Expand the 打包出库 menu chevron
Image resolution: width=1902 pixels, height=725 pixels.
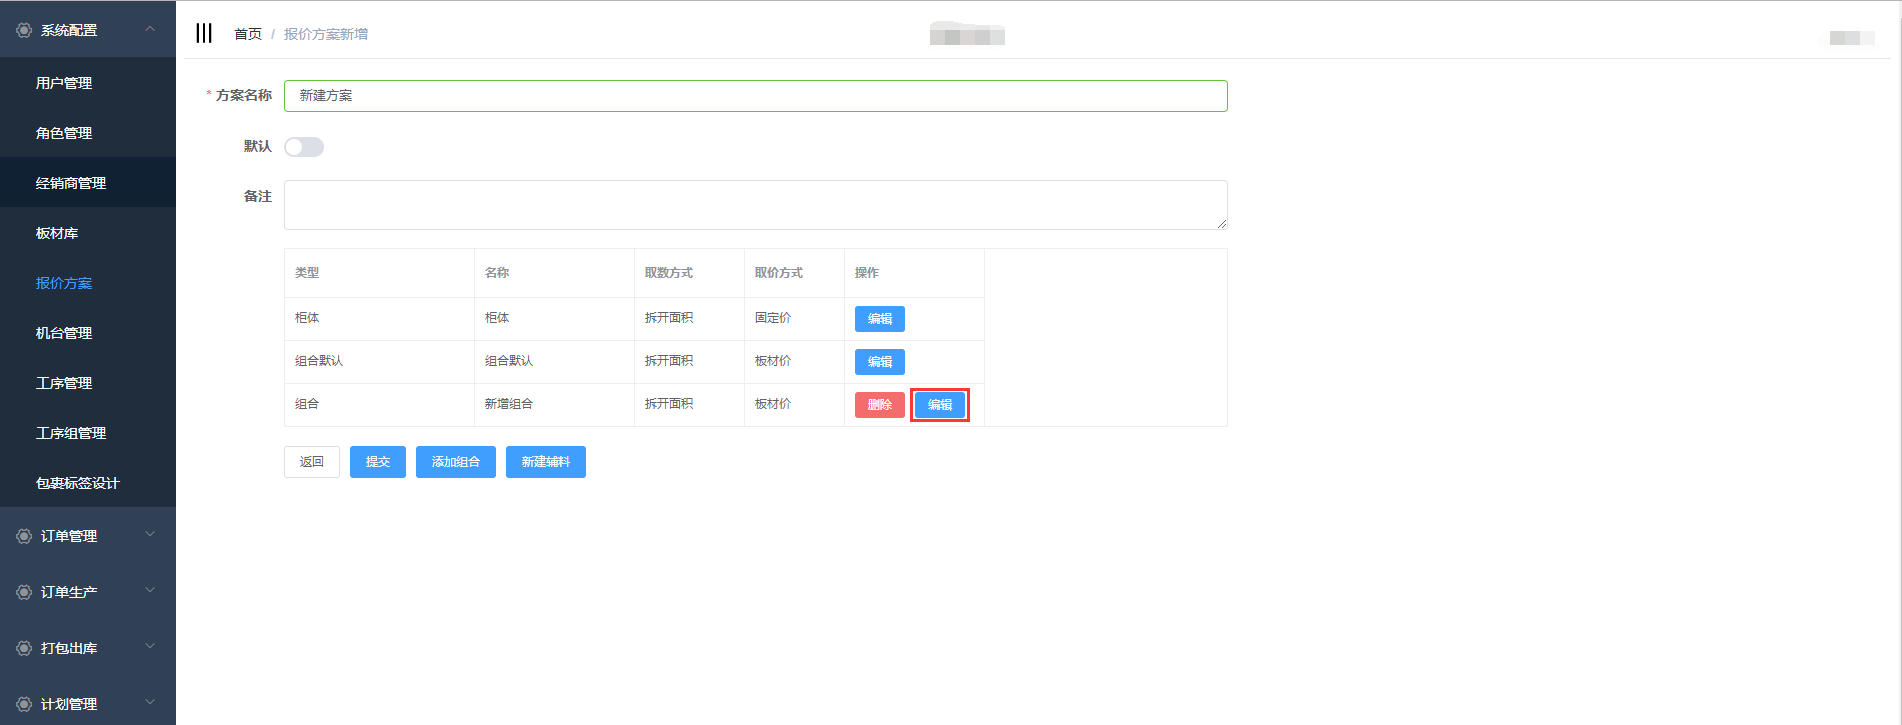(x=150, y=647)
